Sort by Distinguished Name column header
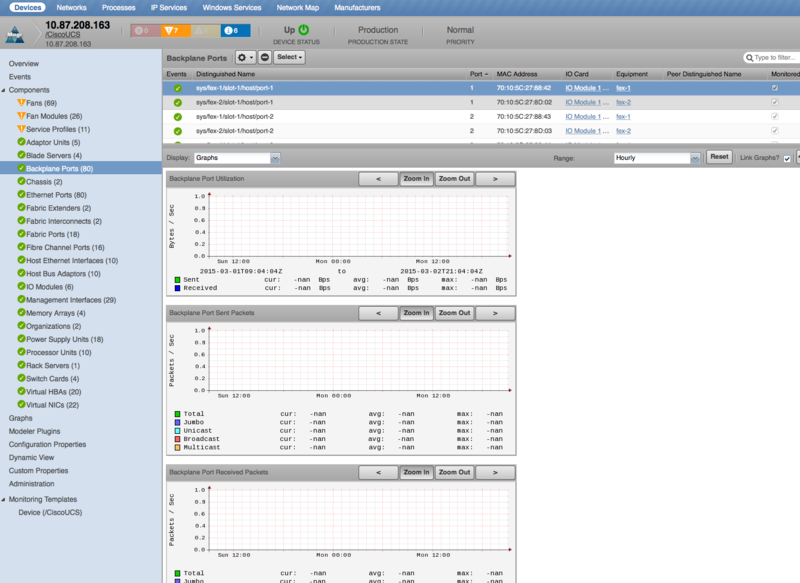This screenshot has width=800, height=583. [x=330, y=74]
